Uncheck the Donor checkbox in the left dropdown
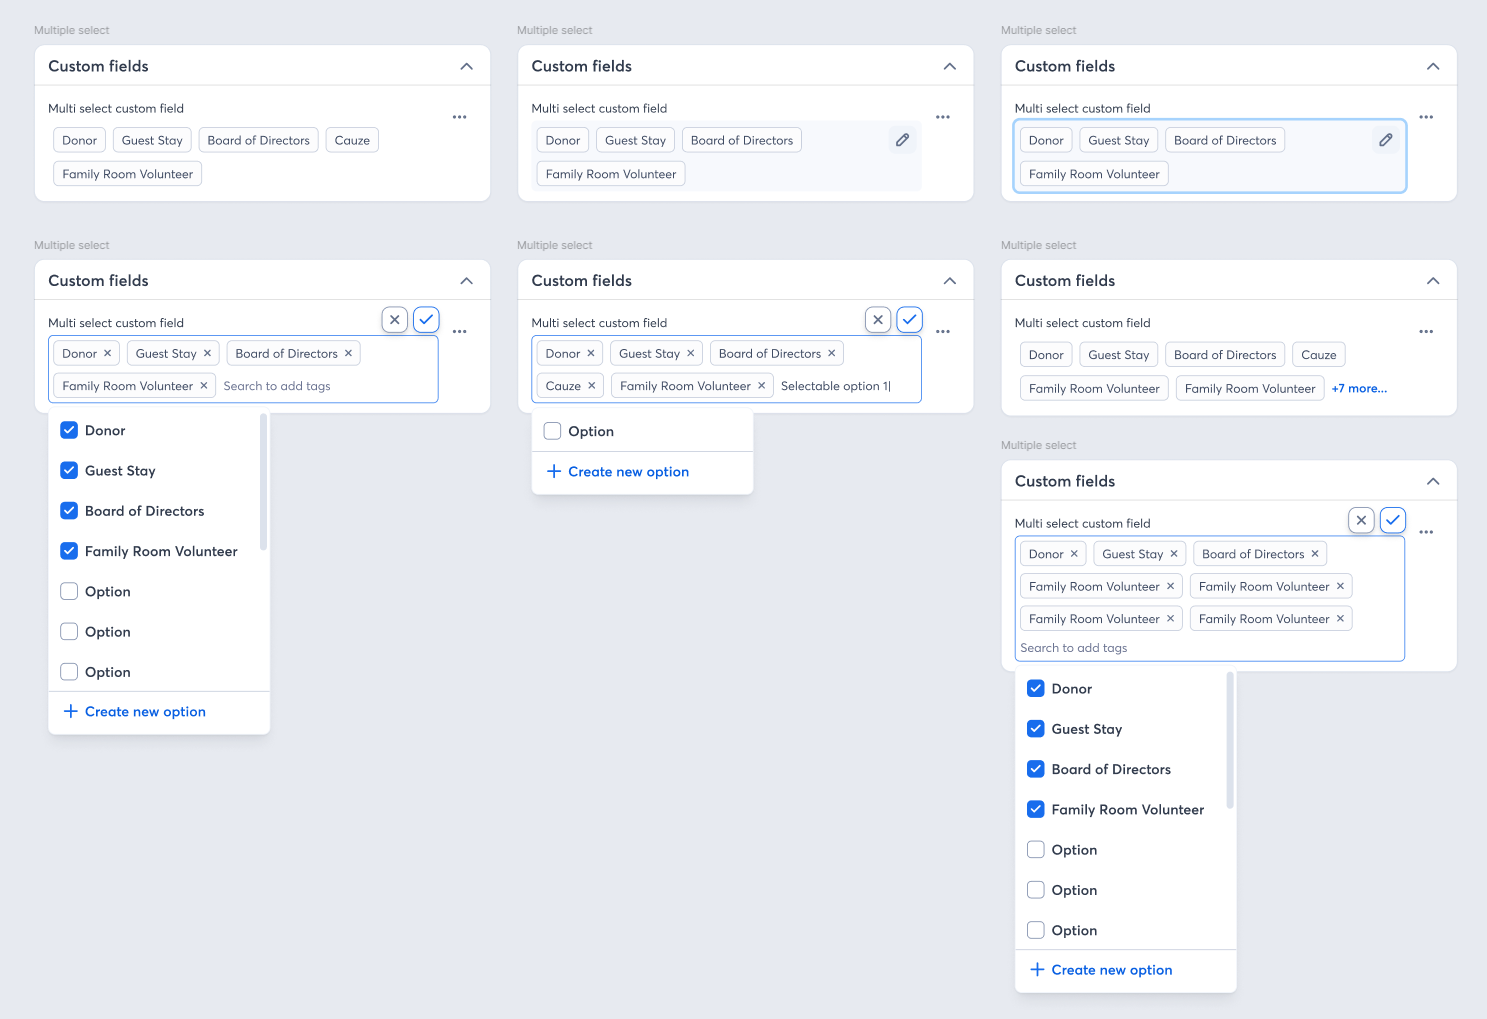The height and width of the screenshot is (1019, 1487). coord(69,430)
